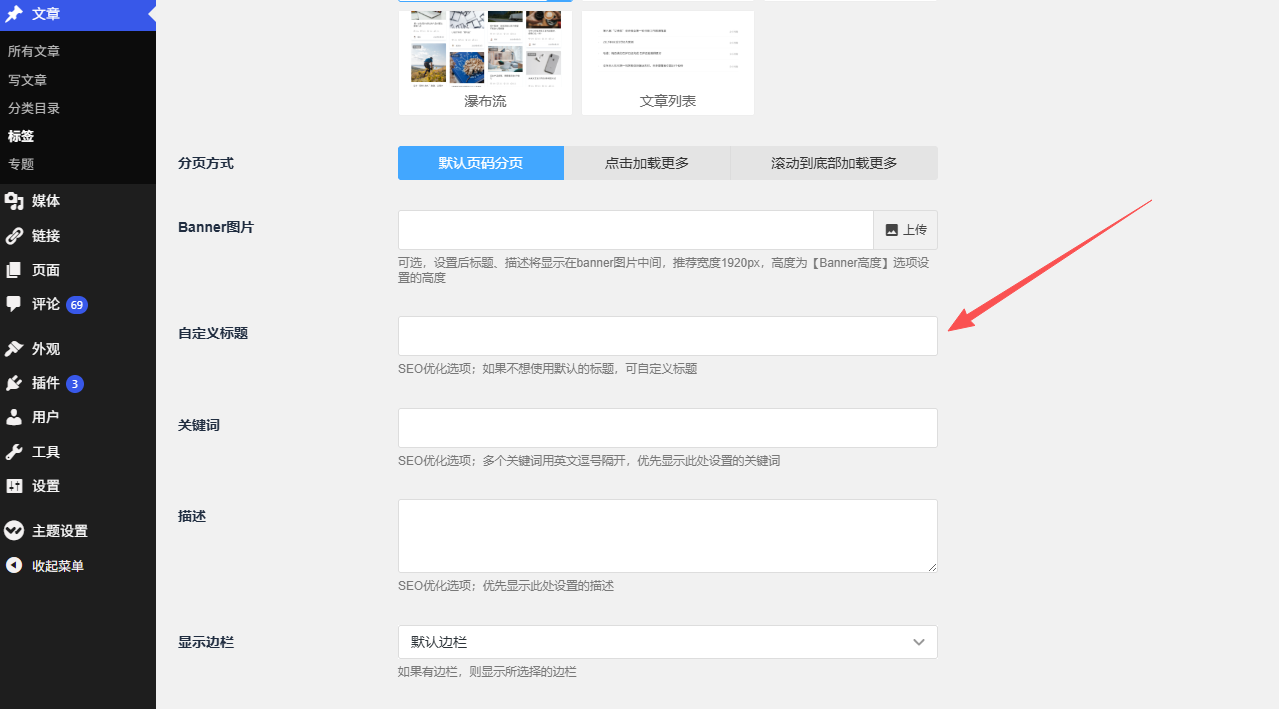Click the 工具 wrench icon
This screenshot has width=1279, height=709.
14,452
